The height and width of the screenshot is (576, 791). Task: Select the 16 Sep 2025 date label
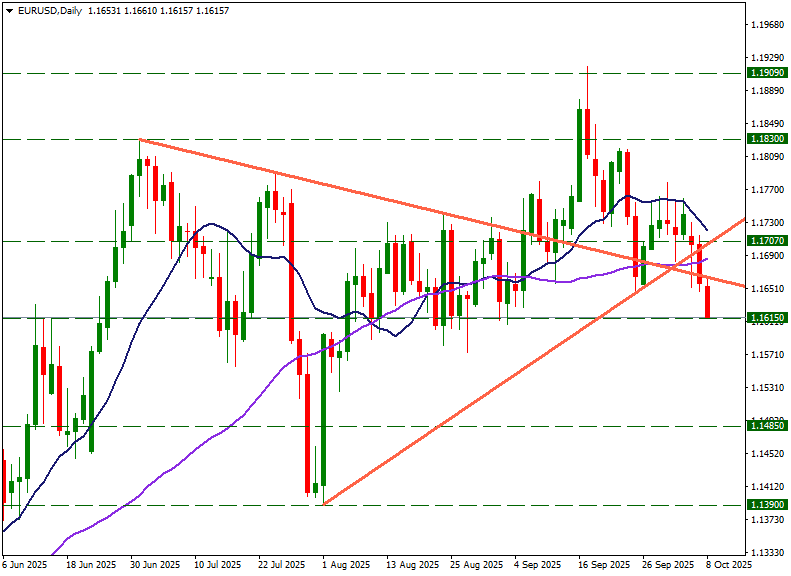click(x=605, y=565)
